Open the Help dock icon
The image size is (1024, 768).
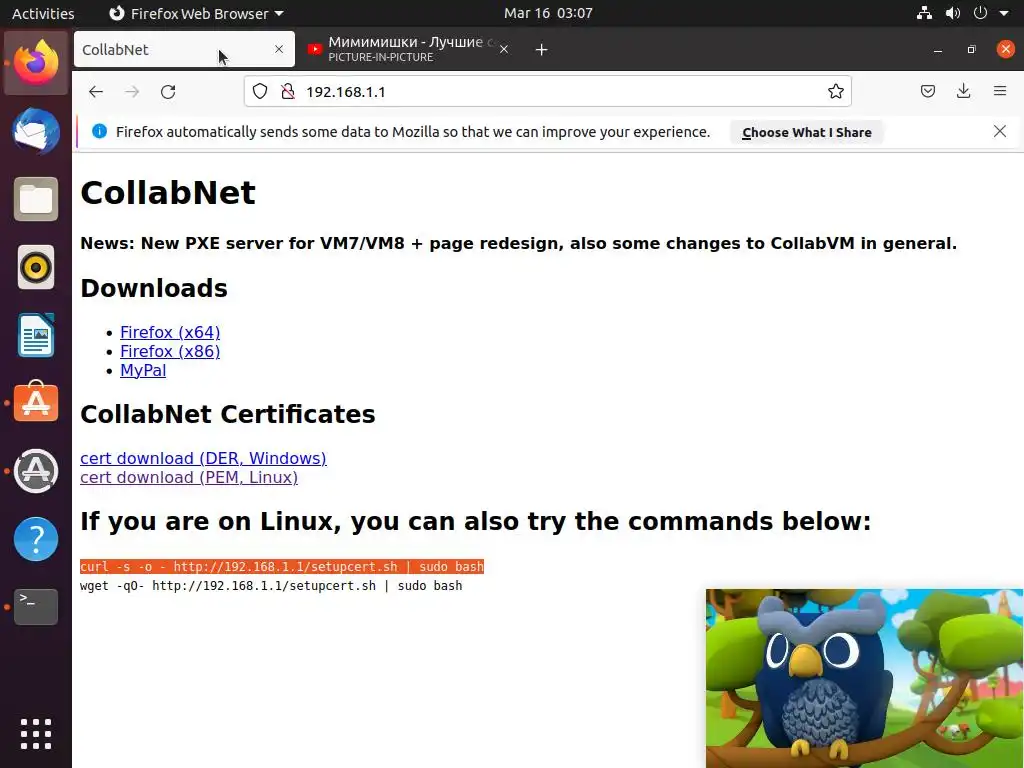coord(36,539)
